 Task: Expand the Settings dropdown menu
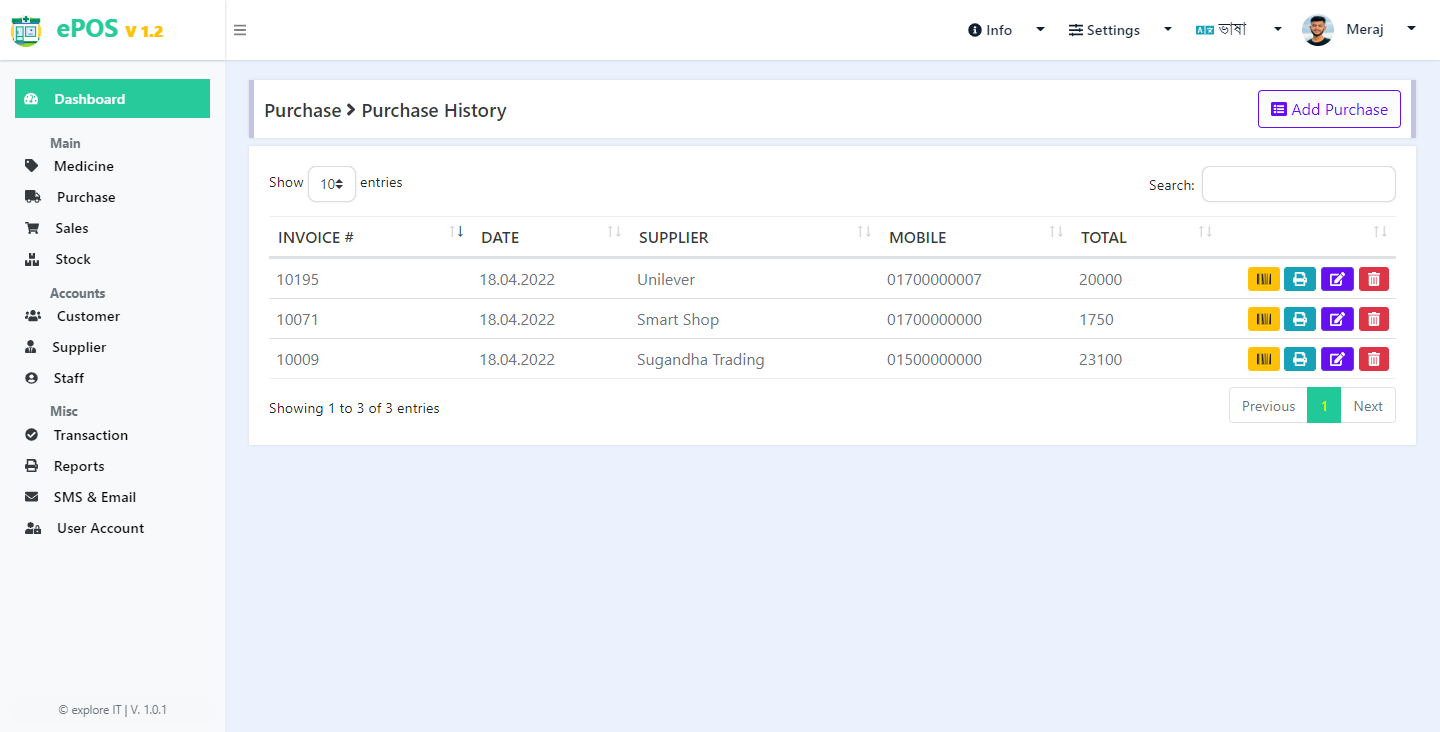click(x=1120, y=30)
